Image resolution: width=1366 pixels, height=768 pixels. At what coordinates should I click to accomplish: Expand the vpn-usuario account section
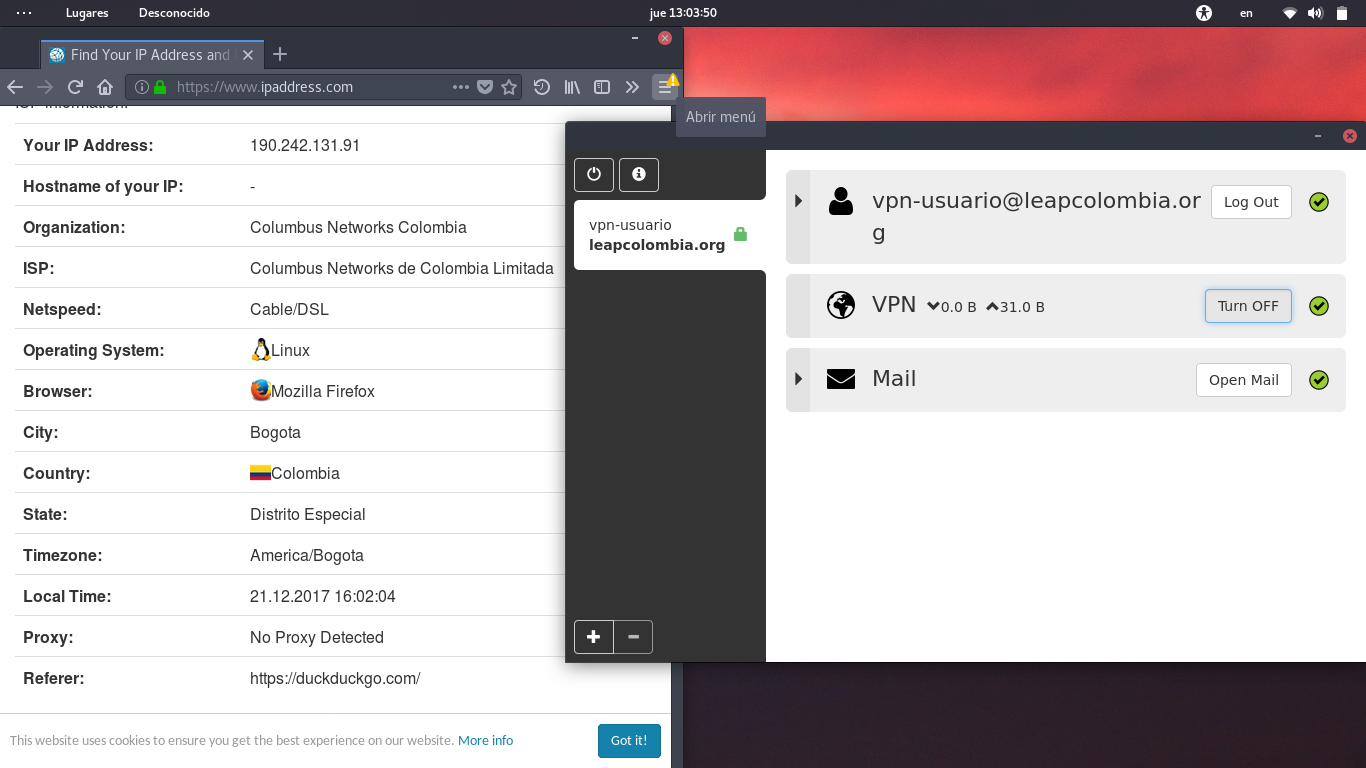point(798,201)
